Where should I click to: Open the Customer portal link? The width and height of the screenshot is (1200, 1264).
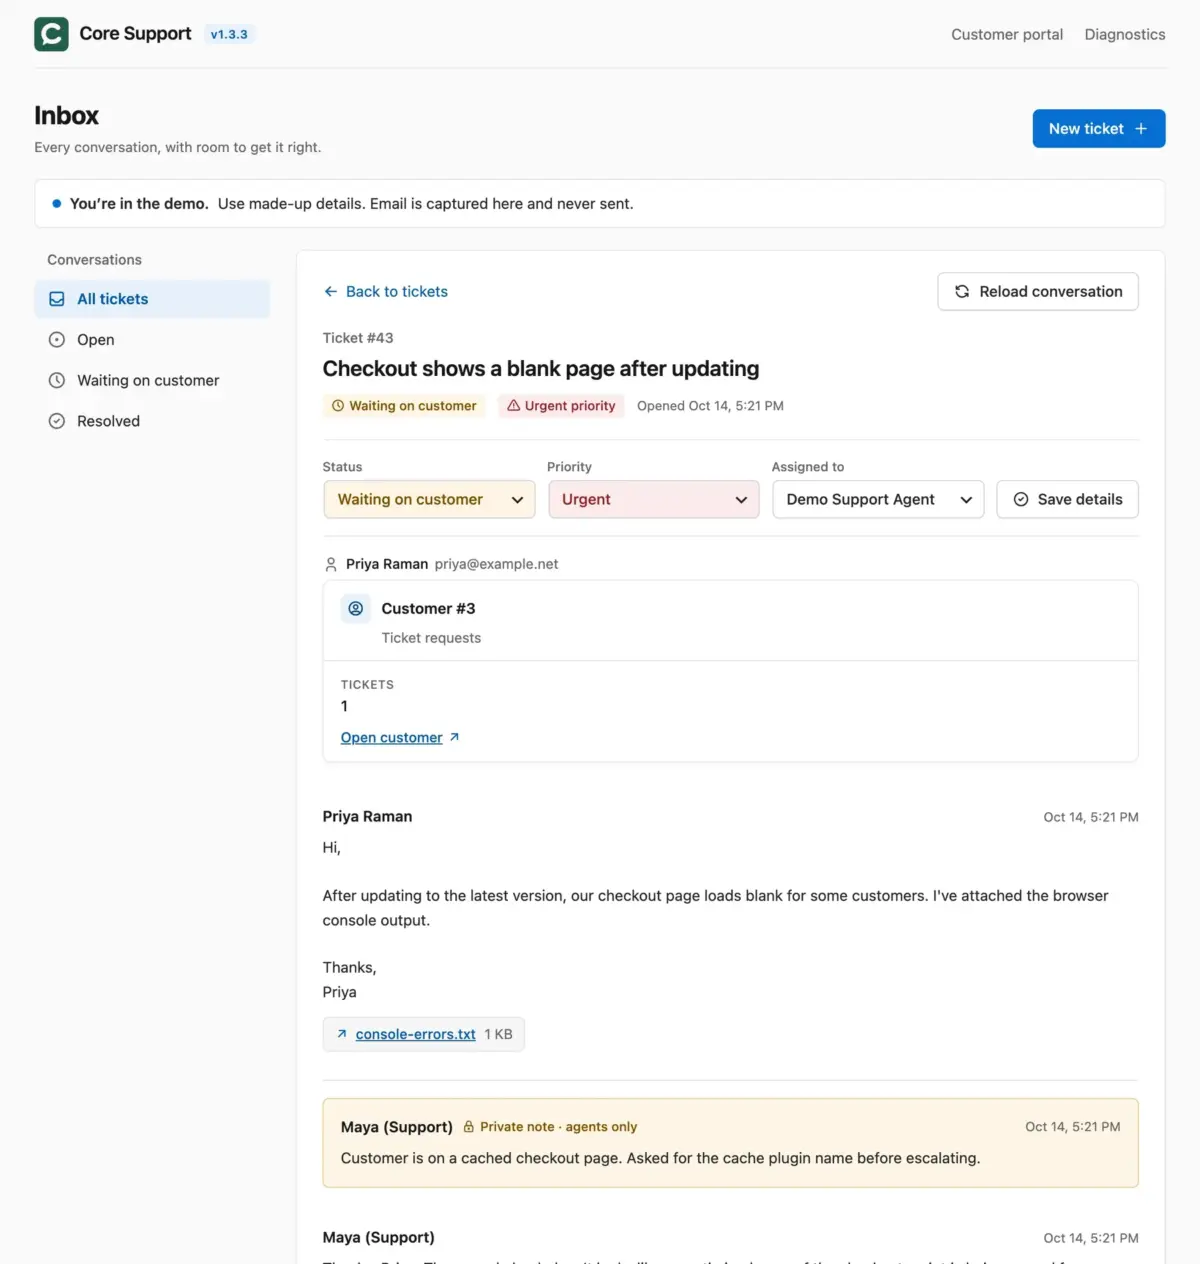coord(1007,34)
